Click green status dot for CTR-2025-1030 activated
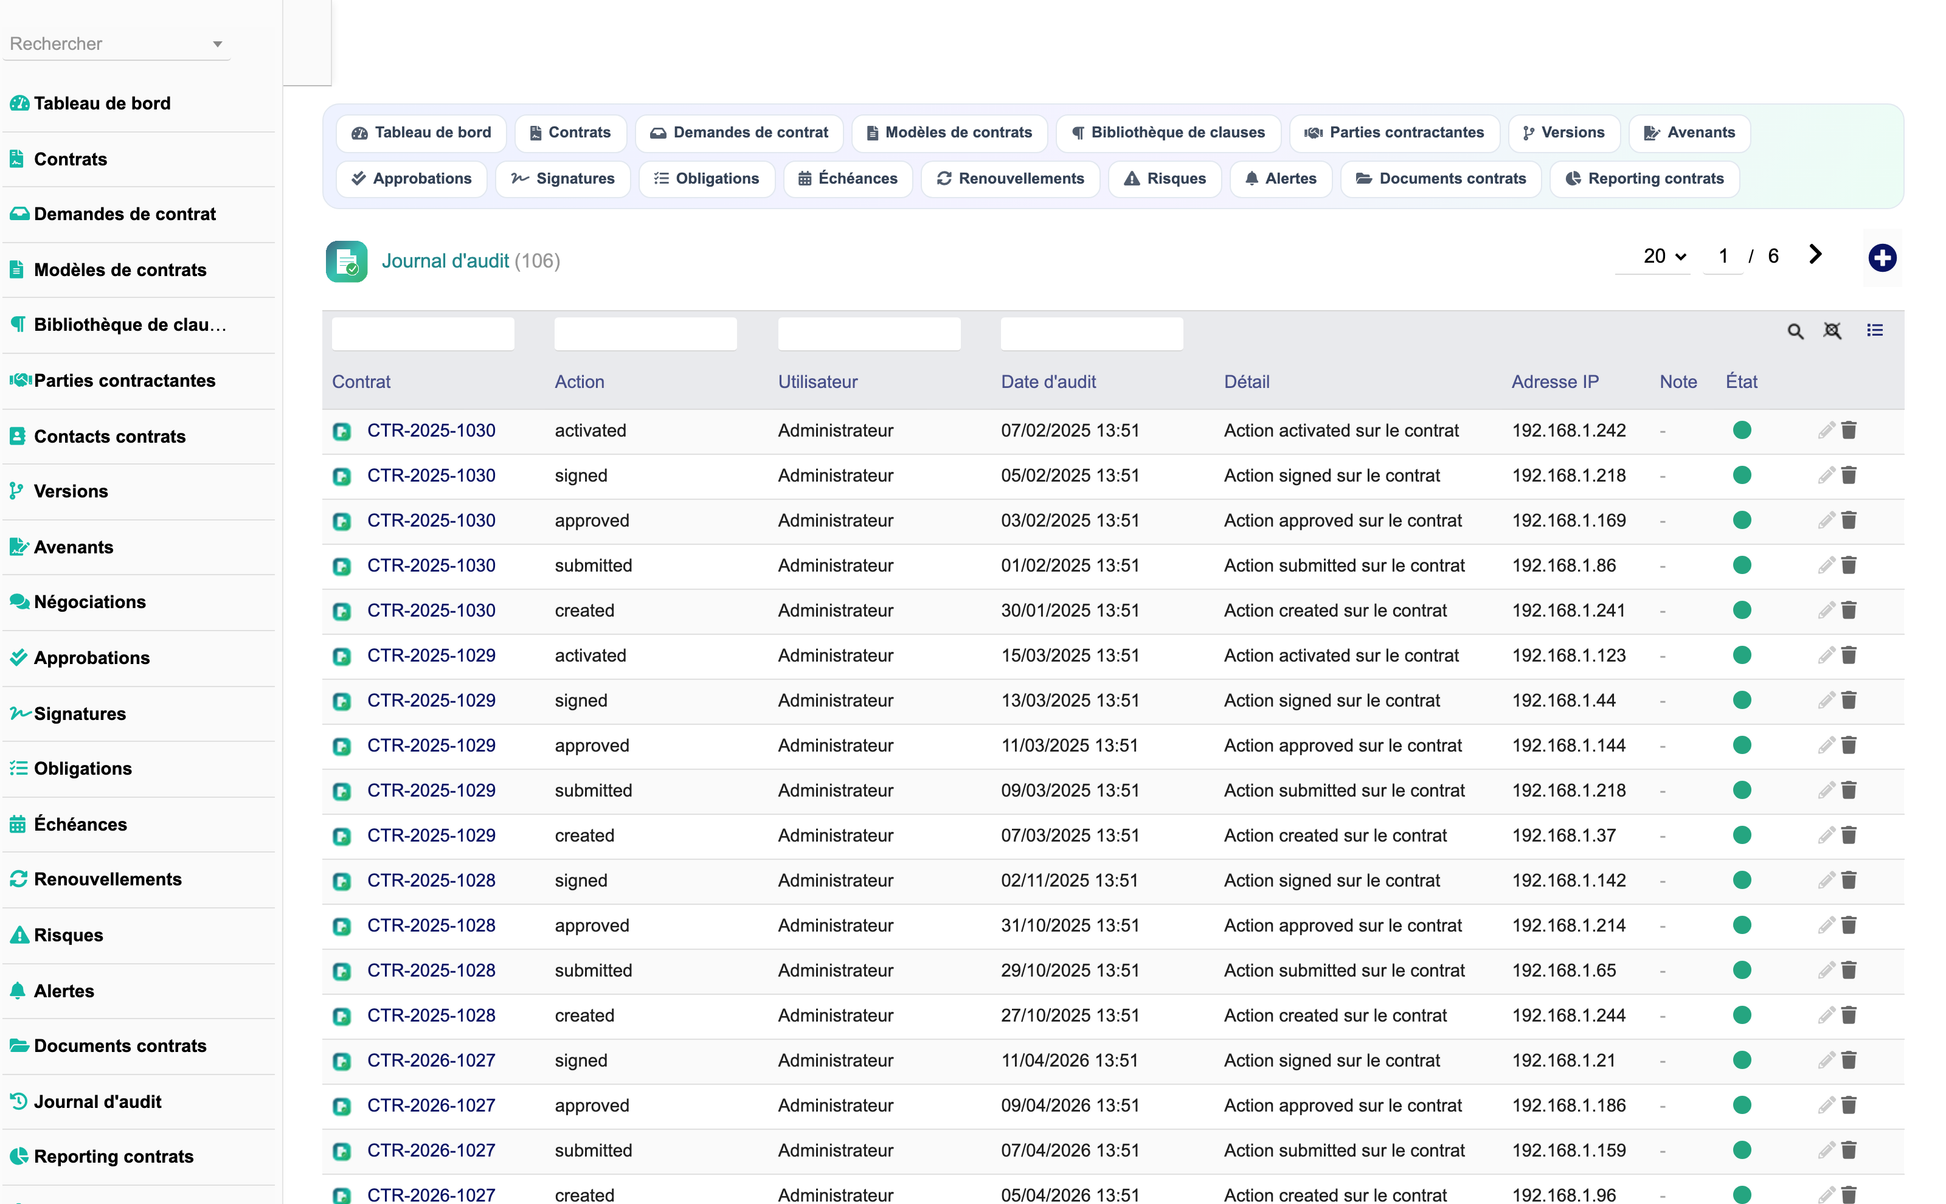 1742,430
